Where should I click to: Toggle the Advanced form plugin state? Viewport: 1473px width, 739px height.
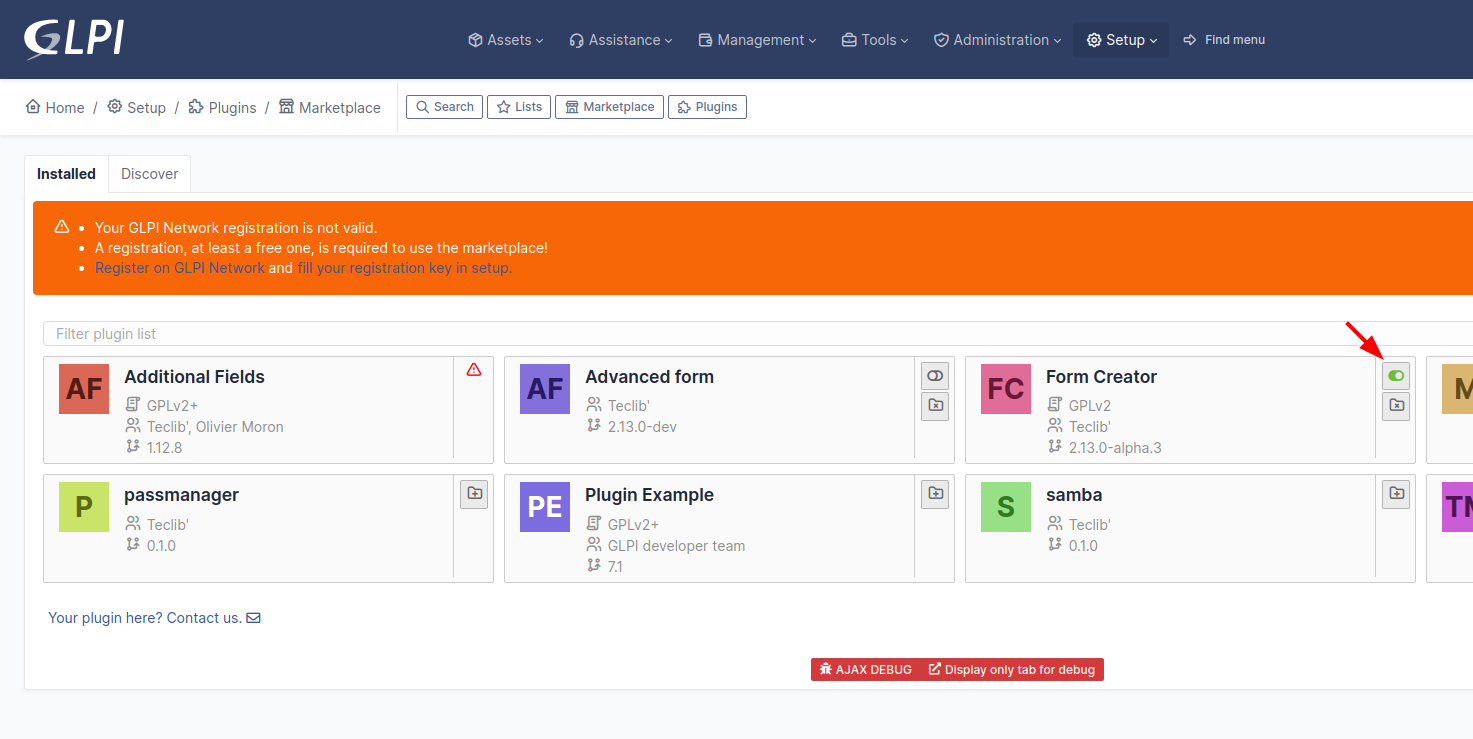(934, 375)
